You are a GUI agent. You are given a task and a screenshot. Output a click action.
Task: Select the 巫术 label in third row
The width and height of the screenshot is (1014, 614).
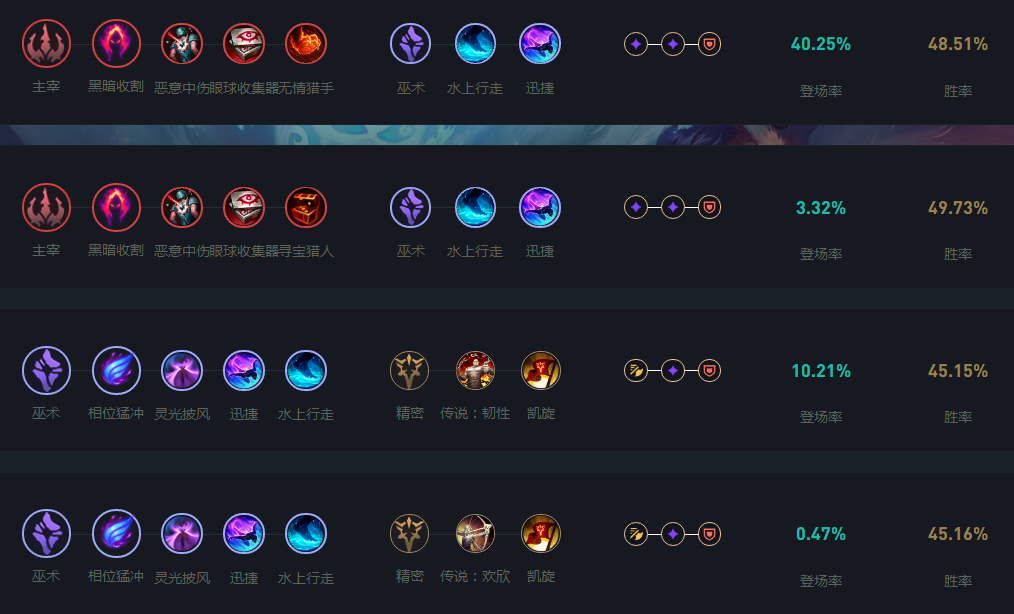coord(46,413)
